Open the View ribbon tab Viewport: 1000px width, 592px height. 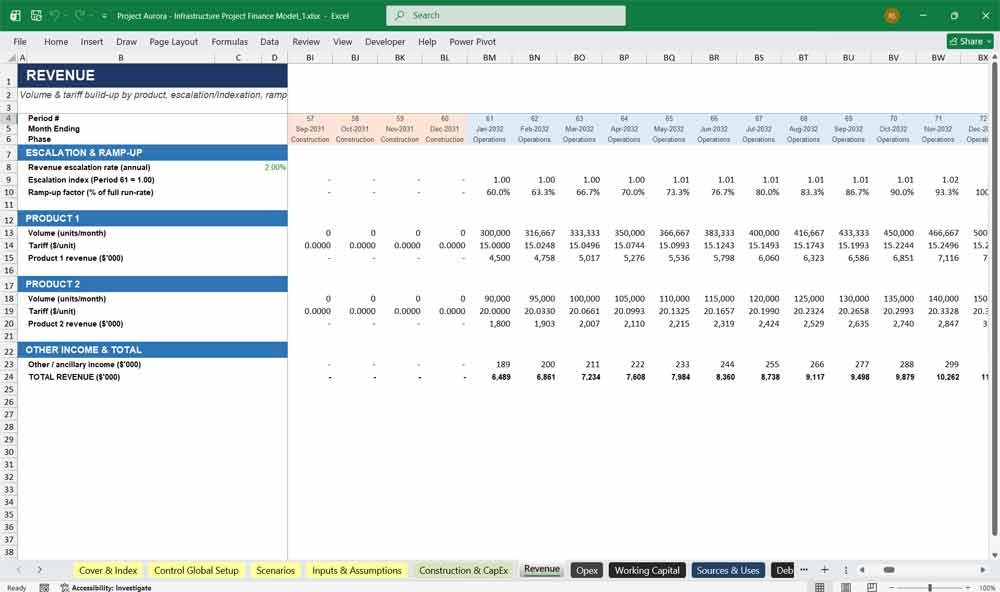[x=342, y=41]
